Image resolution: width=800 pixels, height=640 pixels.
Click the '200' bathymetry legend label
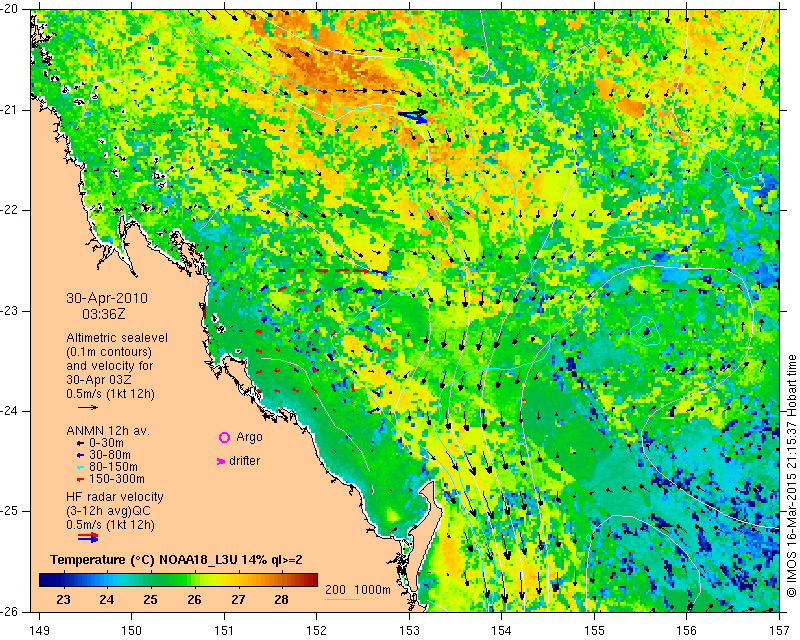tap(335, 590)
